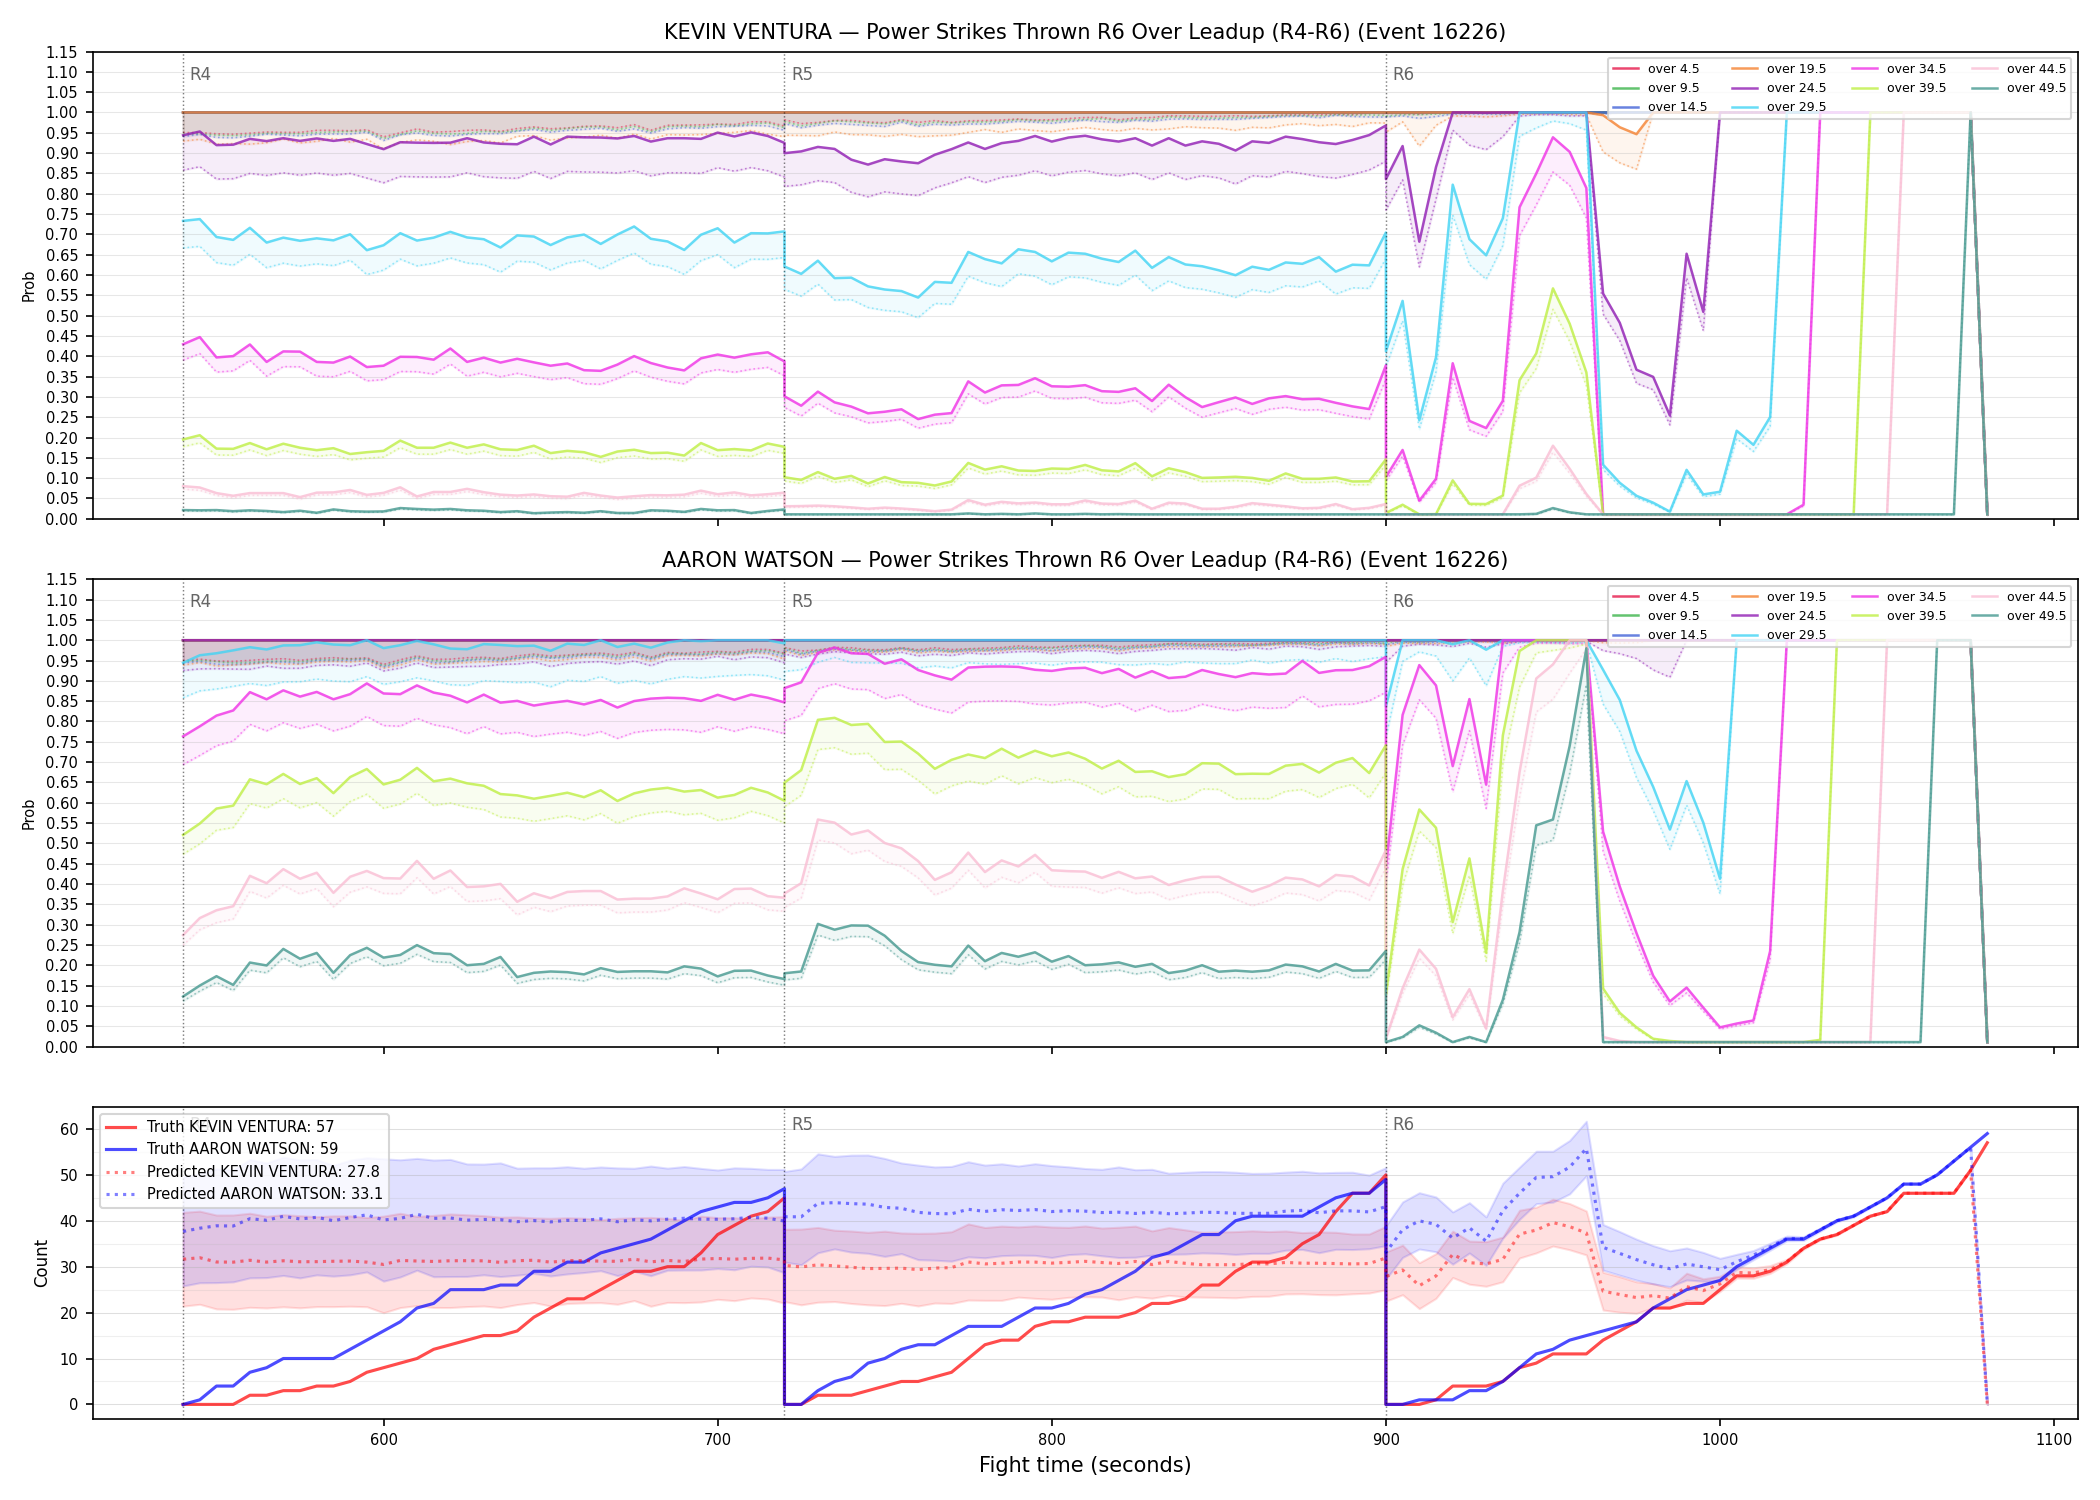Click the R5 marker in Kevin Ventura chart
Image resolution: width=2100 pixels, height=1500 pixels.
pyautogui.click(x=802, y=74)
